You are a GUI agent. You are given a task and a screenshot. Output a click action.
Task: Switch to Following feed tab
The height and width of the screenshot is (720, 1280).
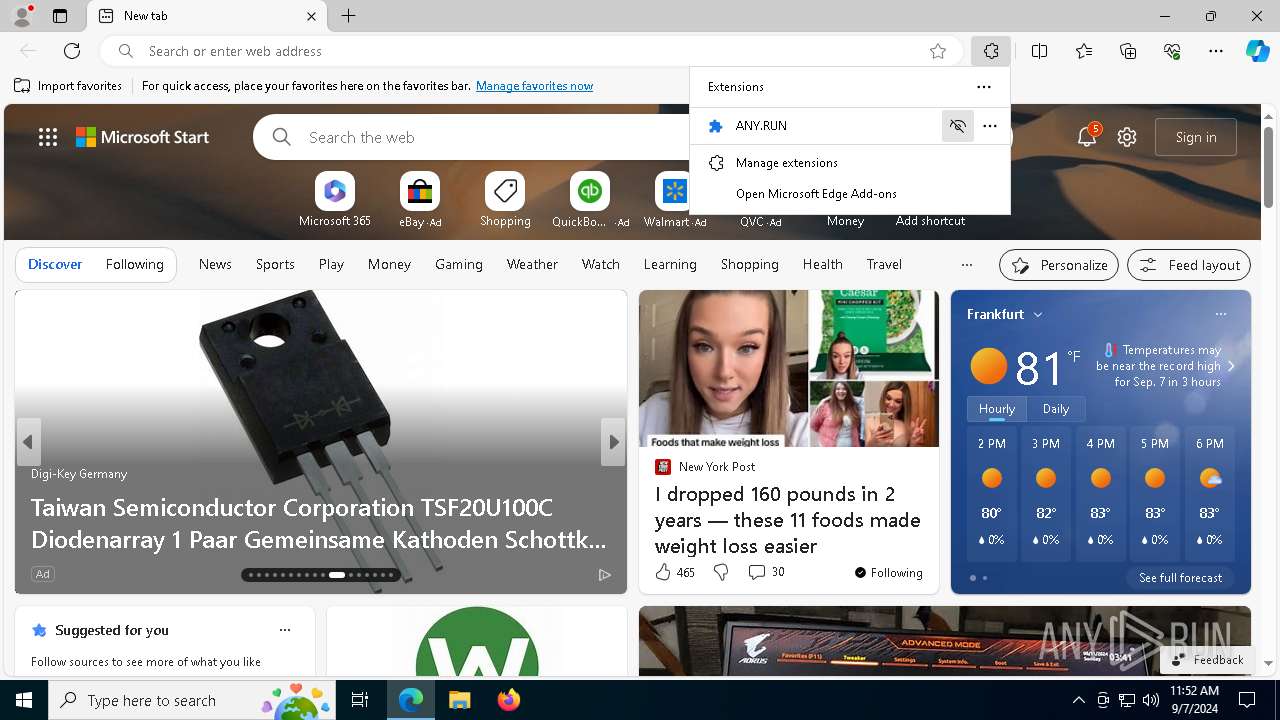point(134,264)
